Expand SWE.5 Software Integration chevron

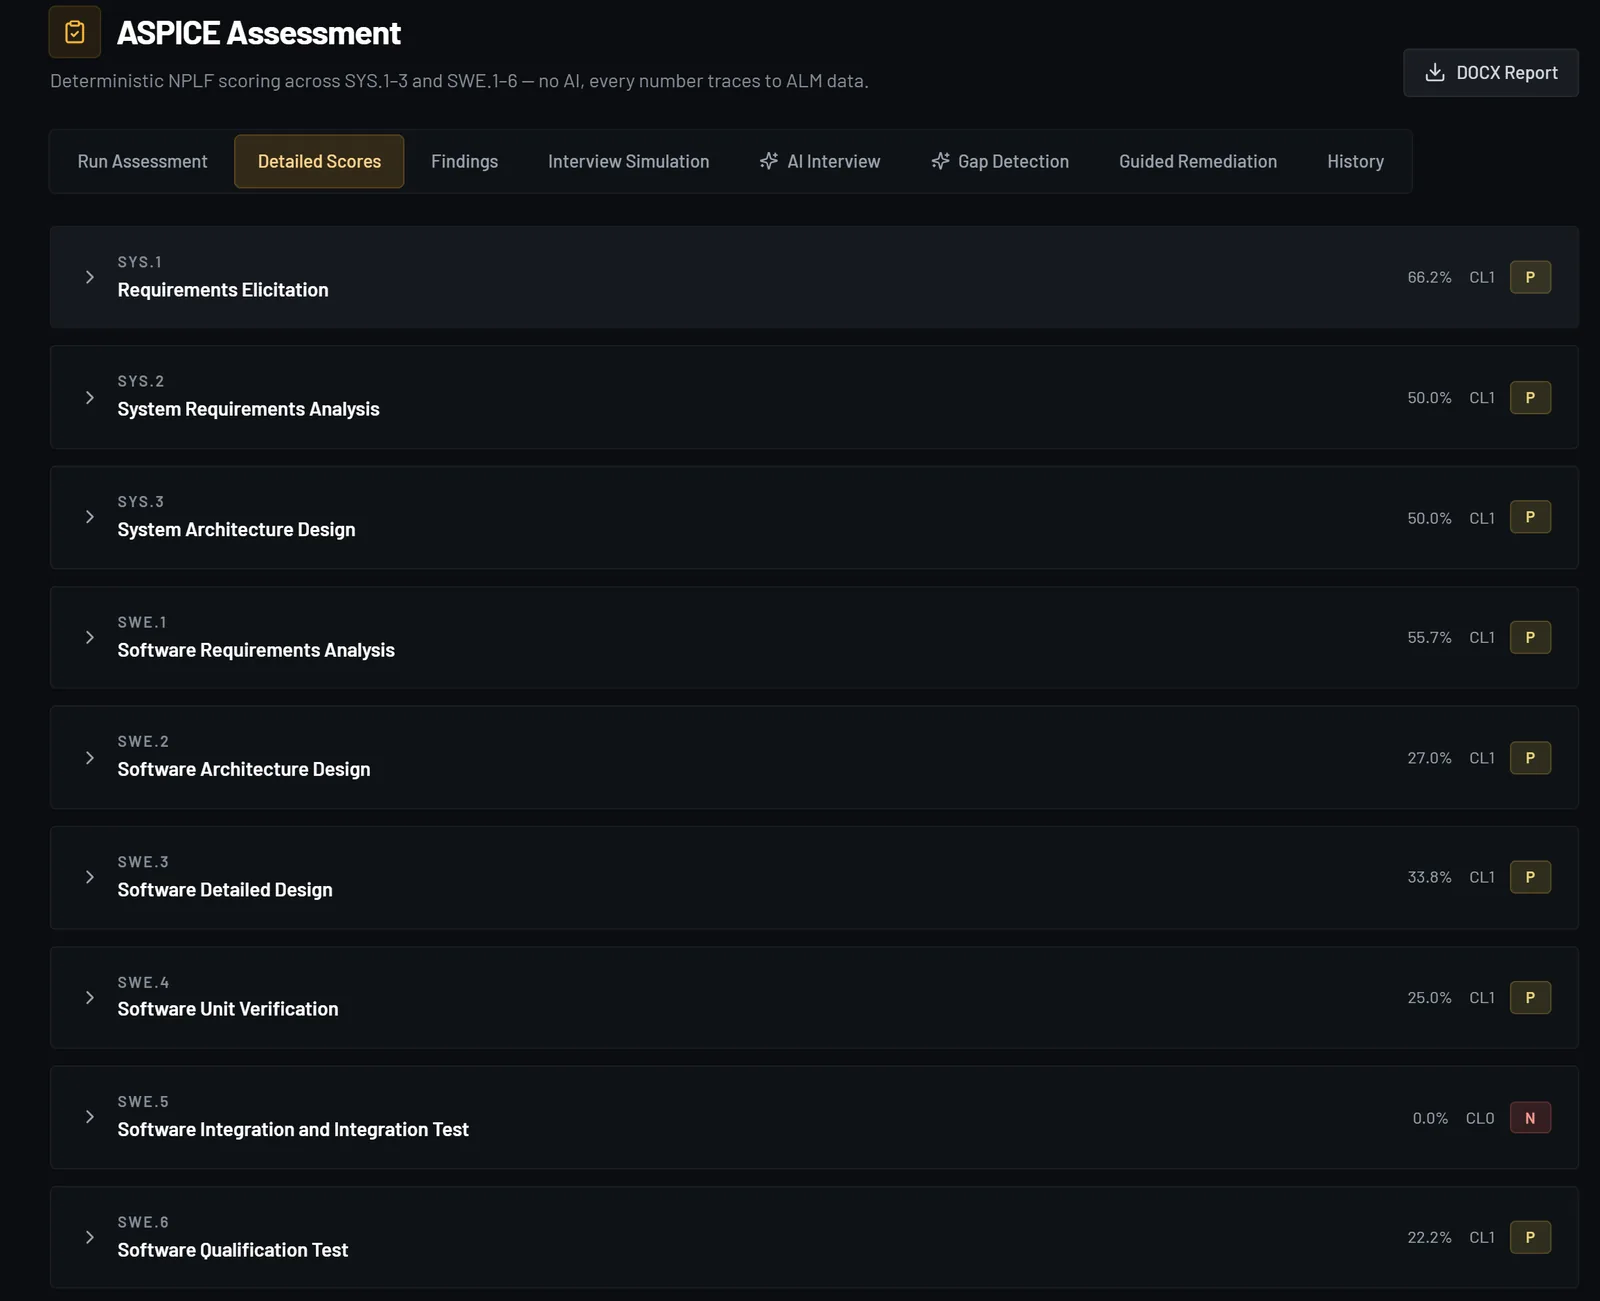[x=90, y=1117]
